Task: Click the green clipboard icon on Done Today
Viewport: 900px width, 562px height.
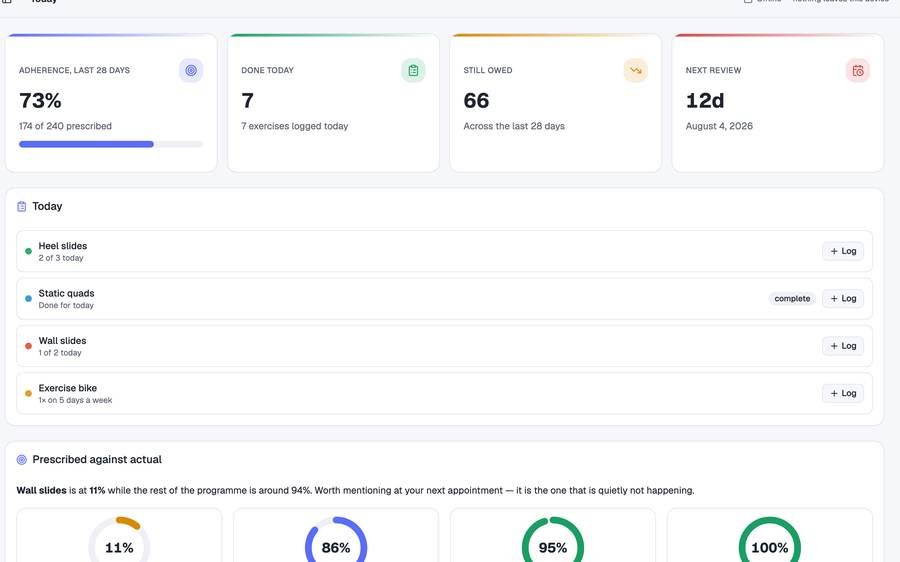Action: (413, 71)
